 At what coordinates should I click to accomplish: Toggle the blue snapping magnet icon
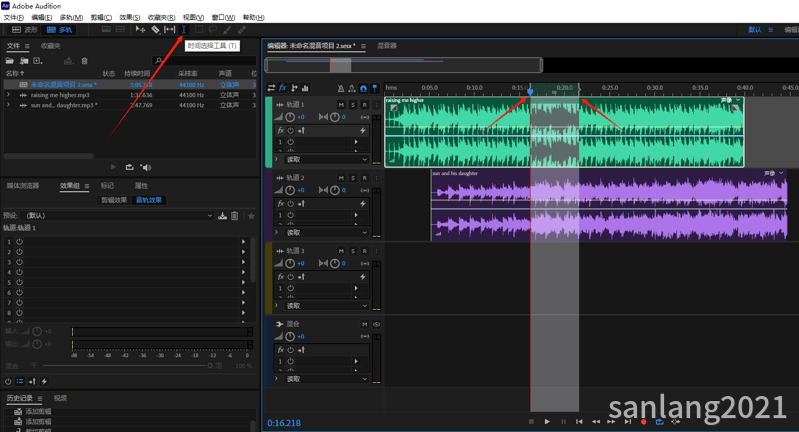[x=363, y=88]
